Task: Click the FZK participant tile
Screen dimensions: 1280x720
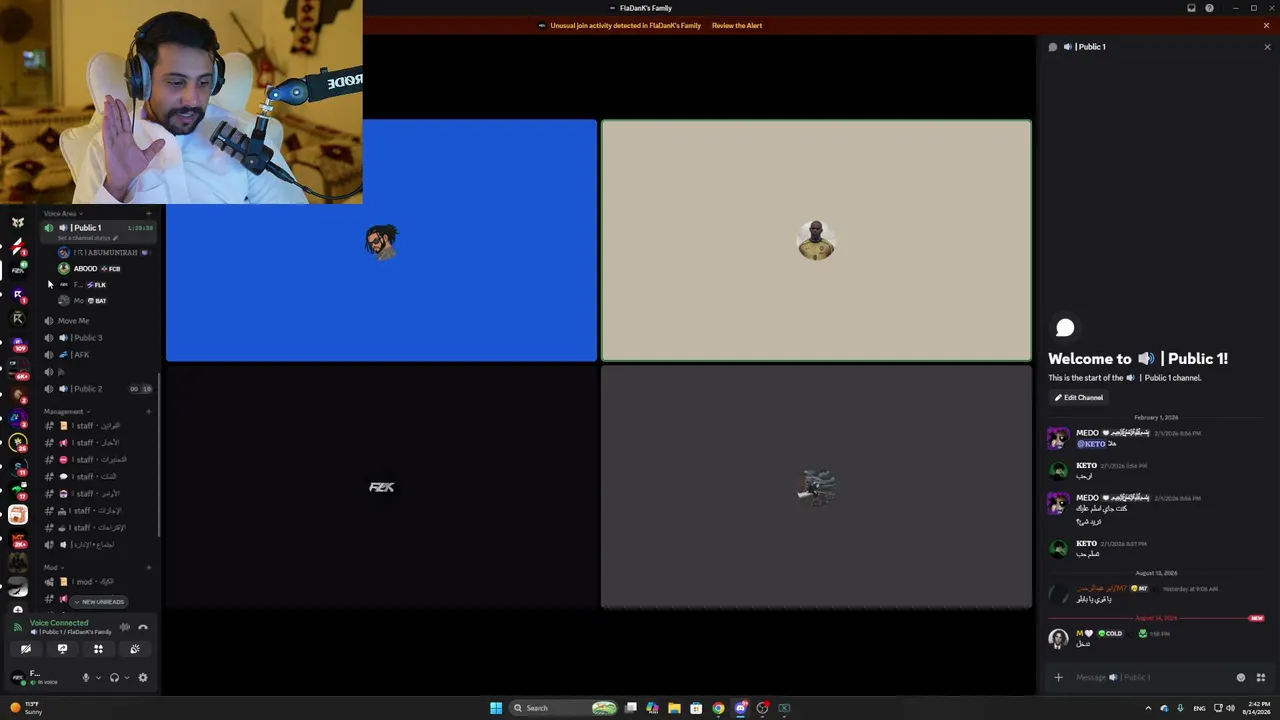Action: [x=381, y=487]
